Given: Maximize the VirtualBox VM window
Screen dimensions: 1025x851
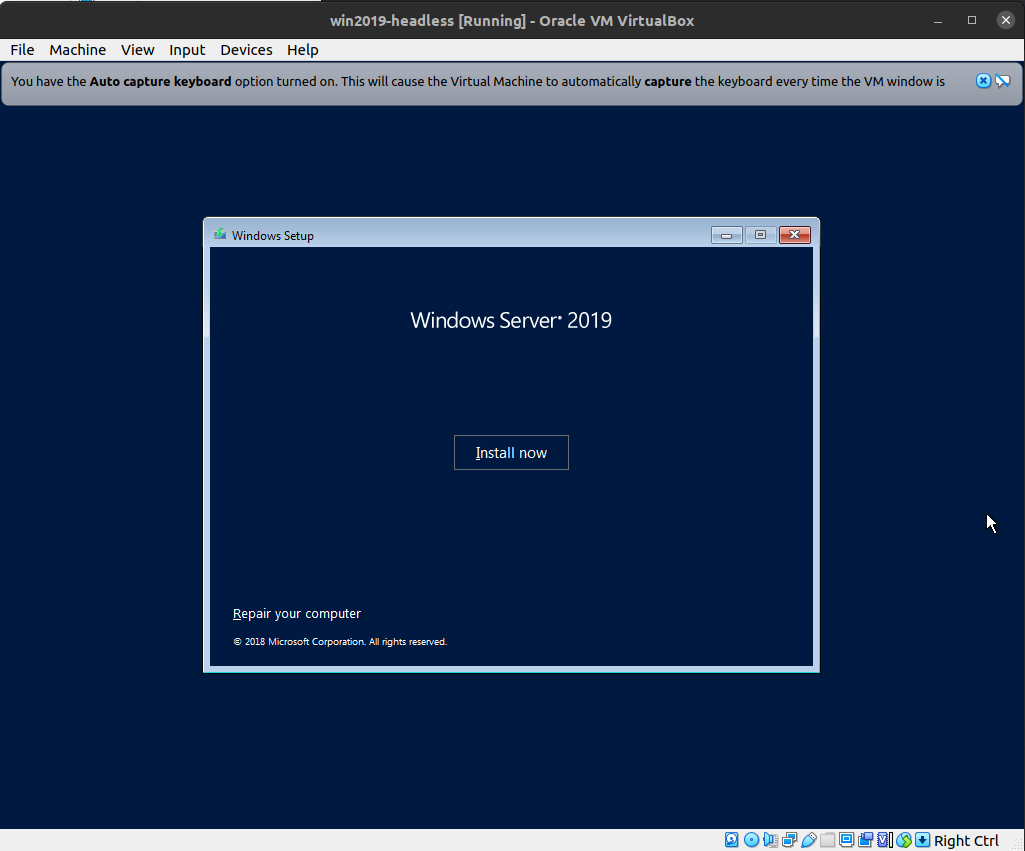Looking at the screenshot, I should [972, 20].
